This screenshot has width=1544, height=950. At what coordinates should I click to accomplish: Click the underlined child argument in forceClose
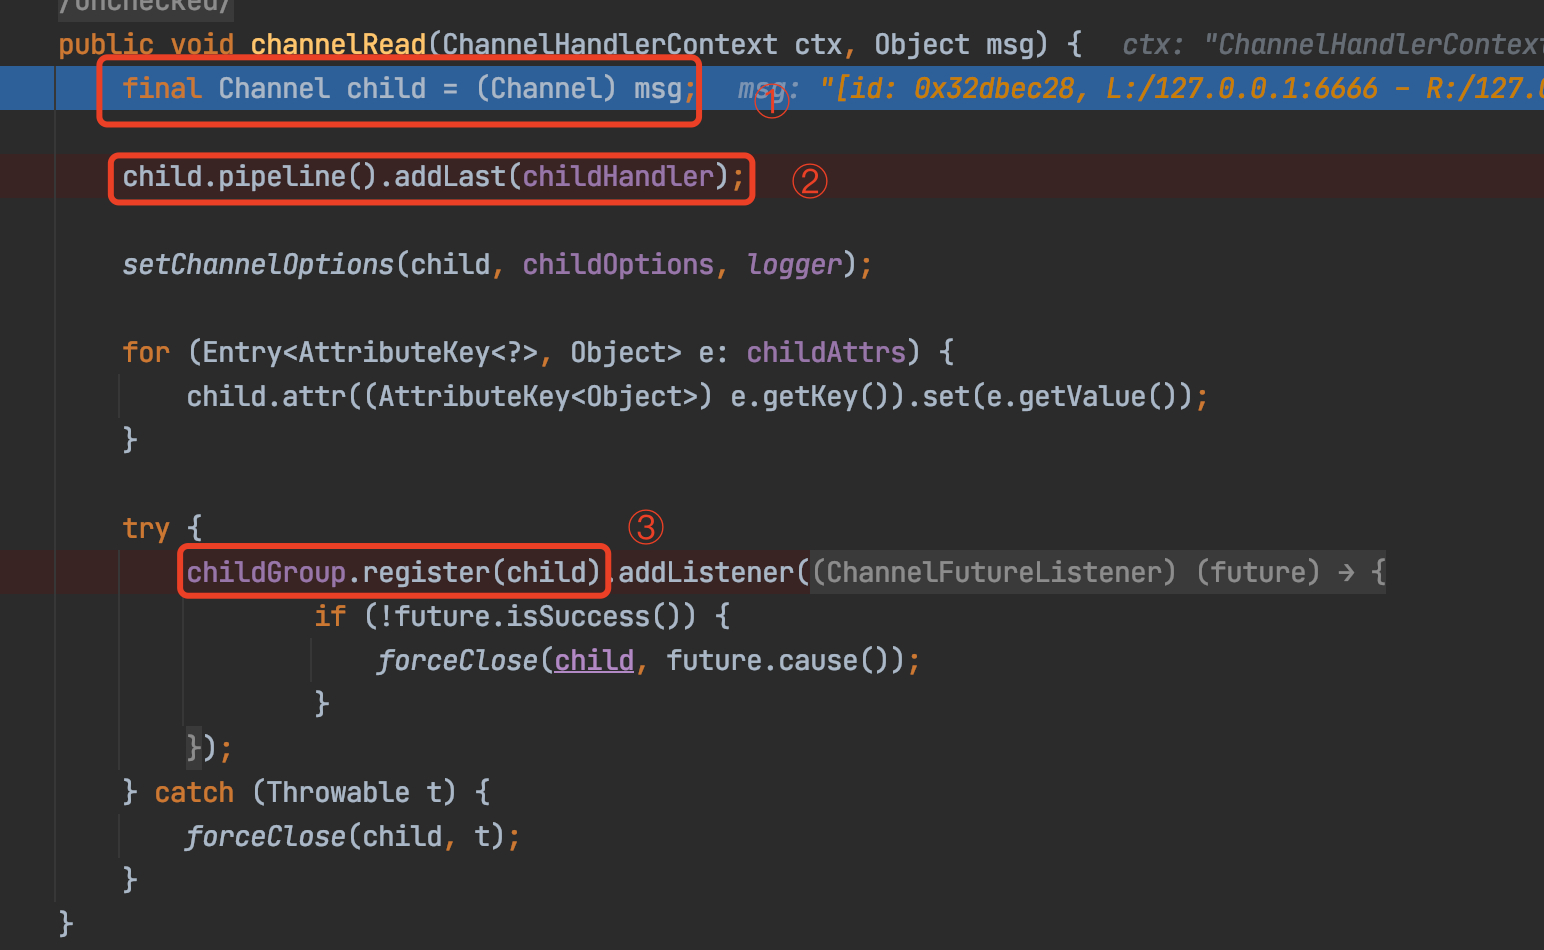point(594,661)
